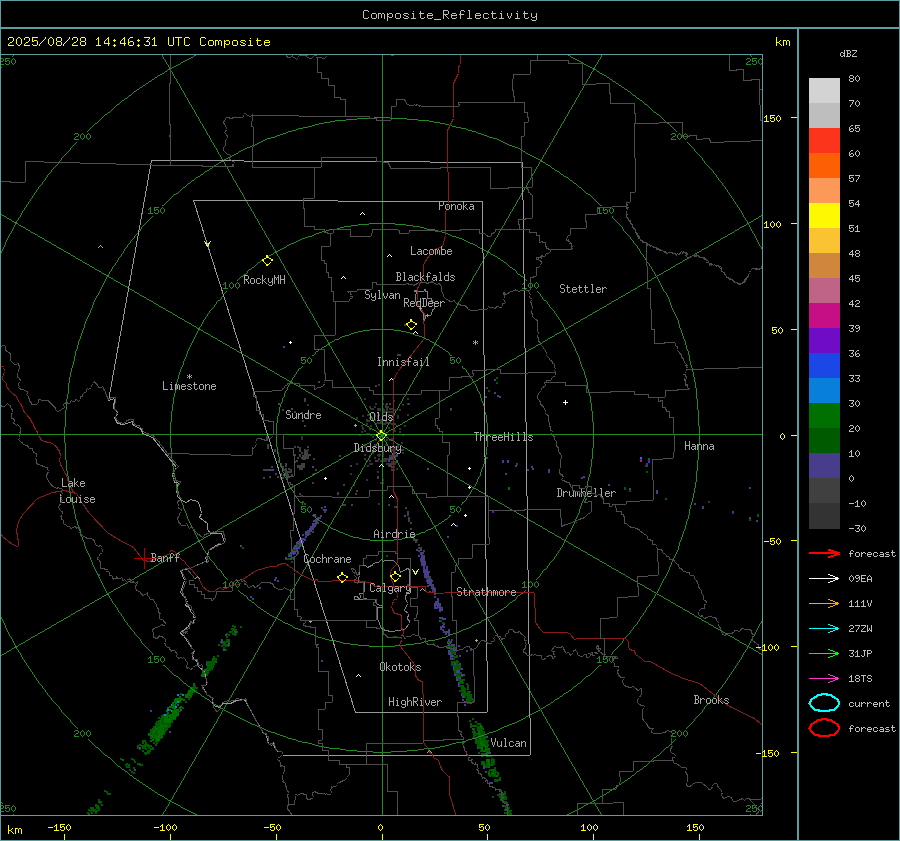Click the ThreeHills town label
The height and width of the screenshot is (841, 900).
point(503,437)
